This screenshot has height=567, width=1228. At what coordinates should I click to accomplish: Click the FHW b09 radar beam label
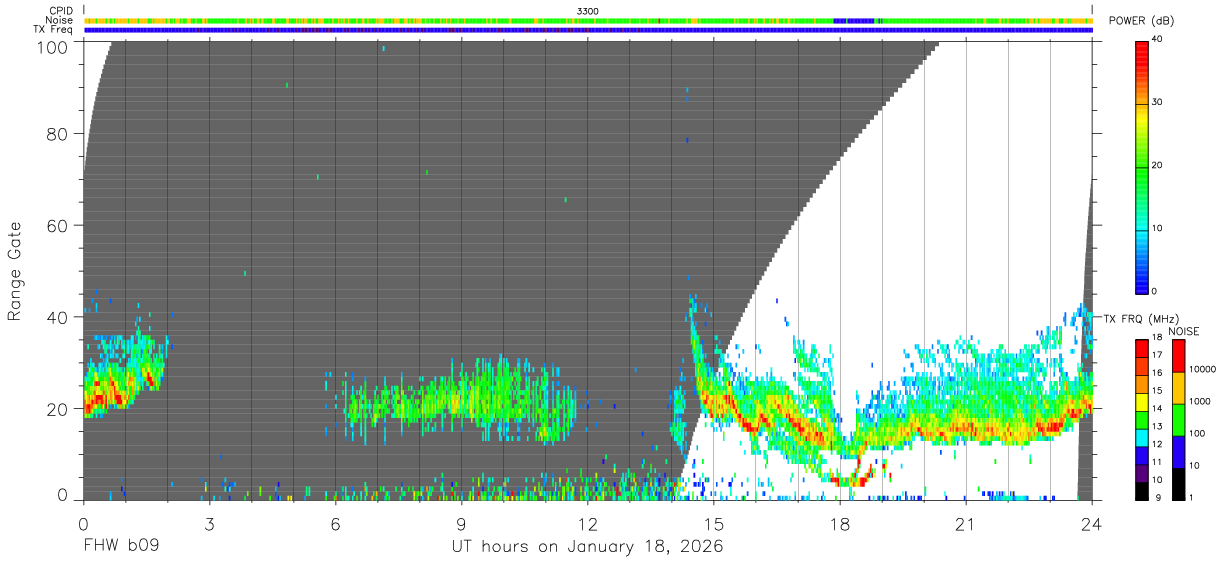pyautogui.click(x=121, y=548)
